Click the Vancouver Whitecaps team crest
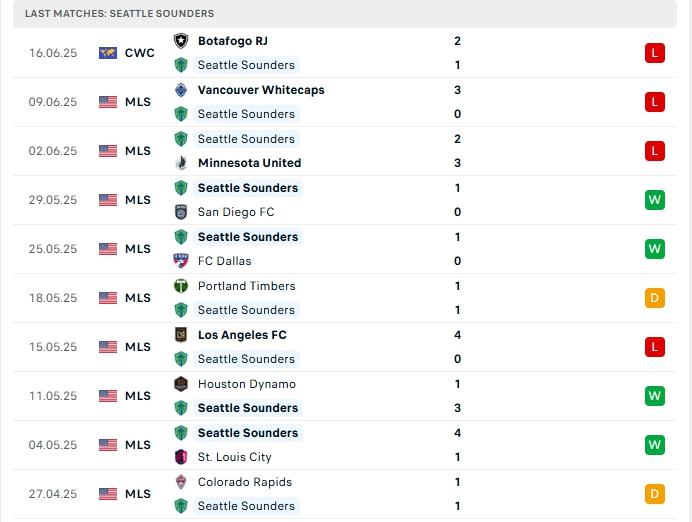 click(181, 90)
